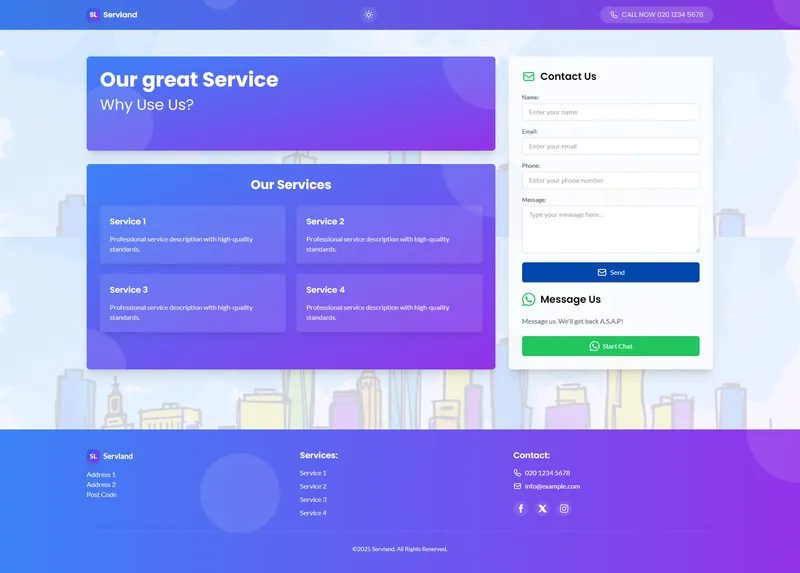Click the info@example.com email link
Viewport: 800px width, 573px height.
click(552, 486)
